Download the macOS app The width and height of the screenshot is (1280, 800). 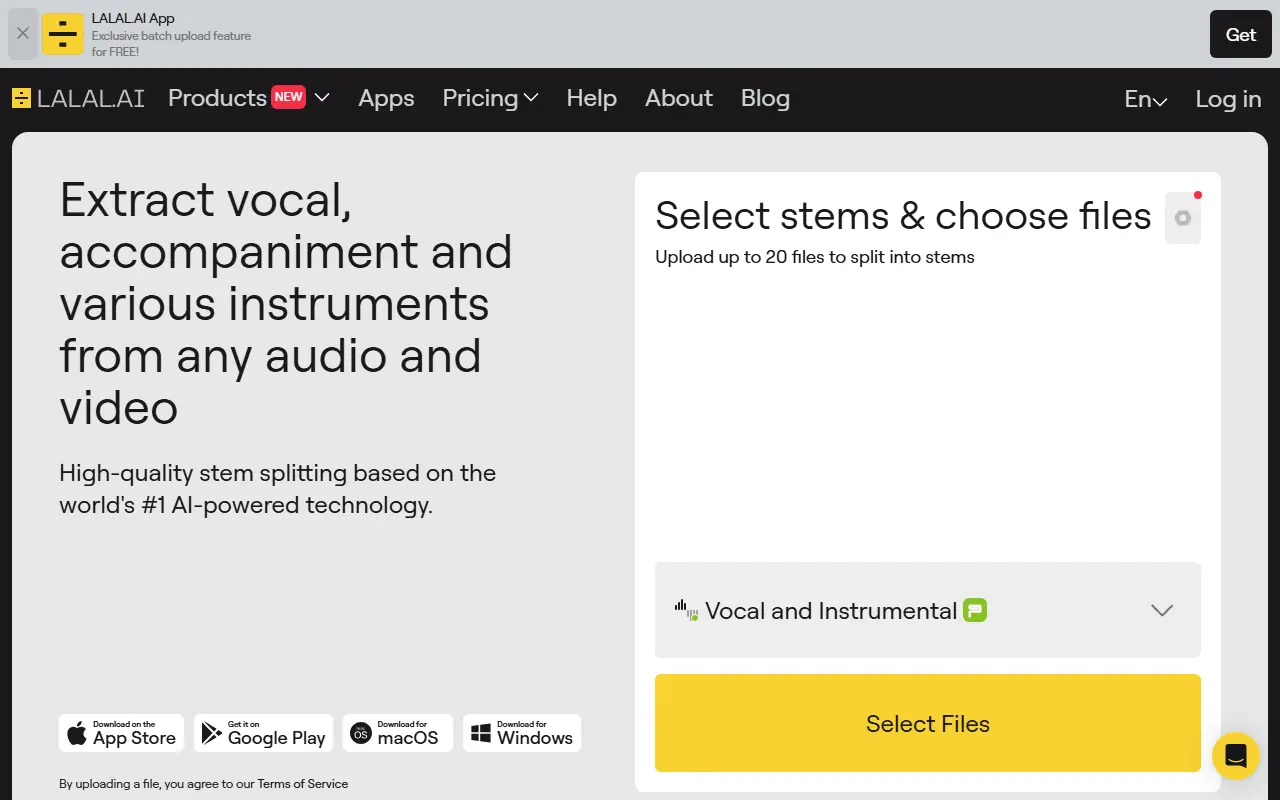397,733
